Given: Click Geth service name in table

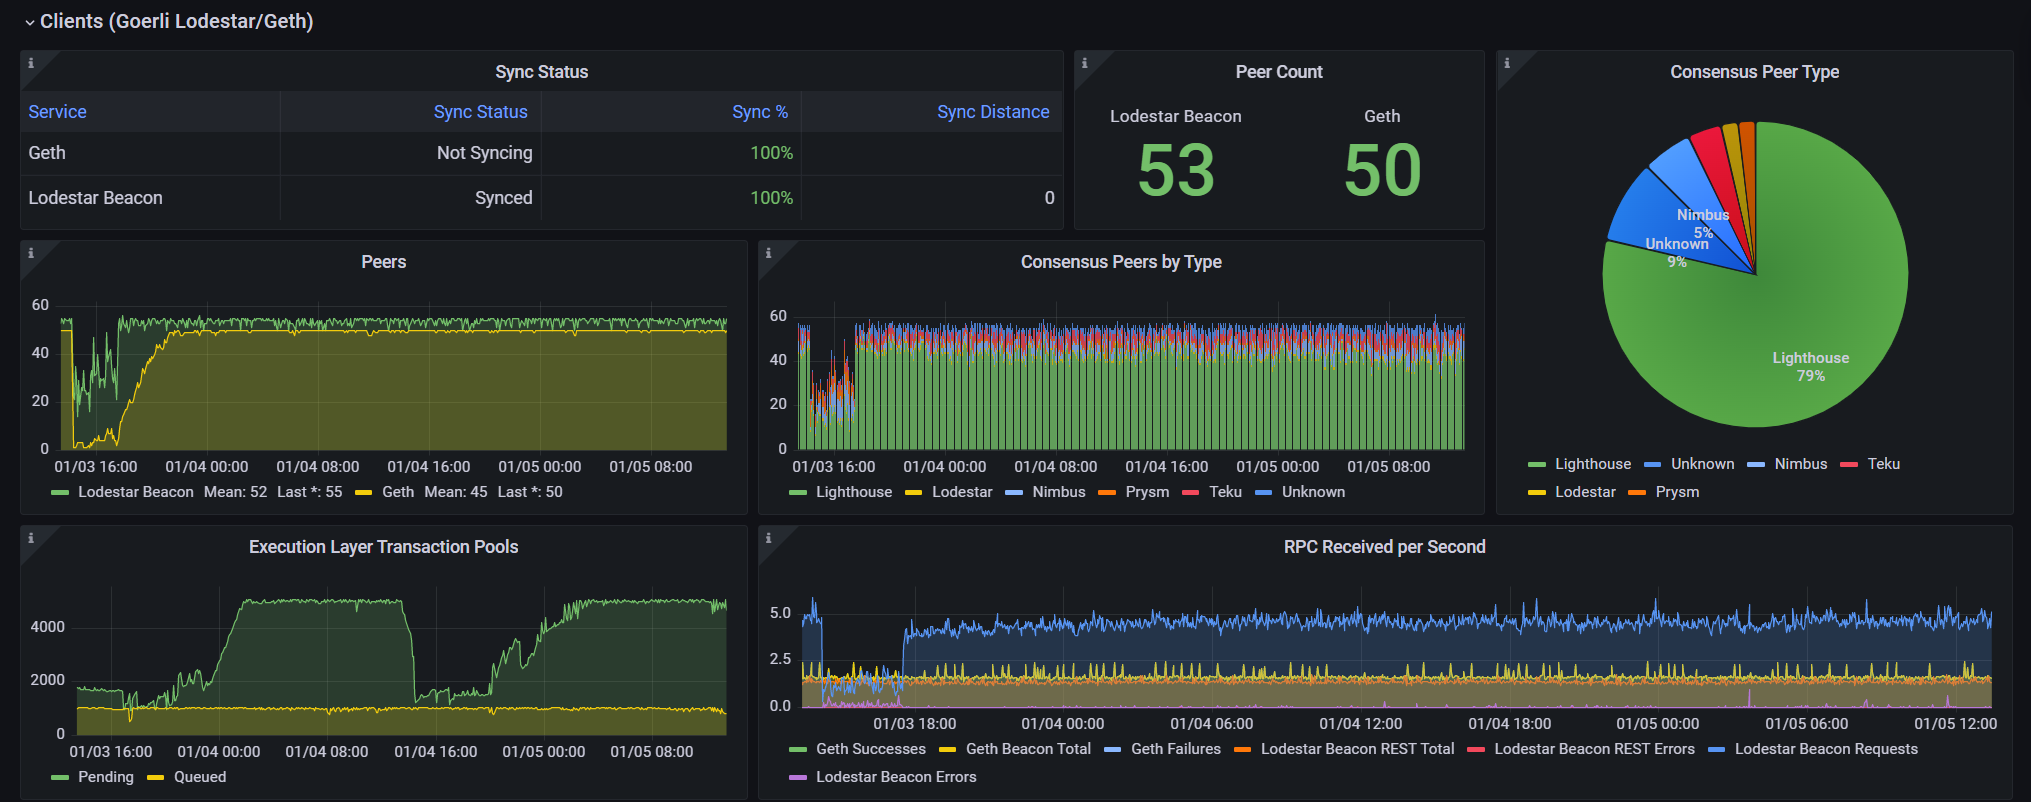Looking at the screenshot, I should point(47,153).
